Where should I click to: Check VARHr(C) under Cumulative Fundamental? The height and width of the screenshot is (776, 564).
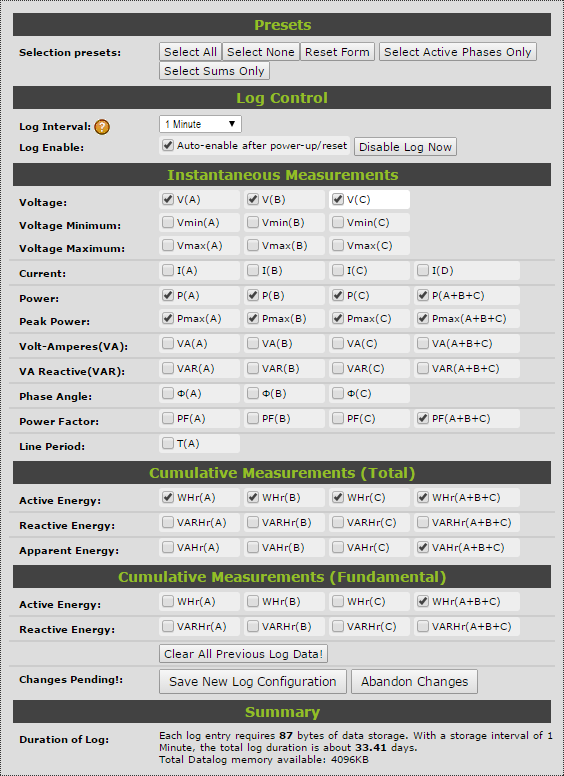(338, 626)
